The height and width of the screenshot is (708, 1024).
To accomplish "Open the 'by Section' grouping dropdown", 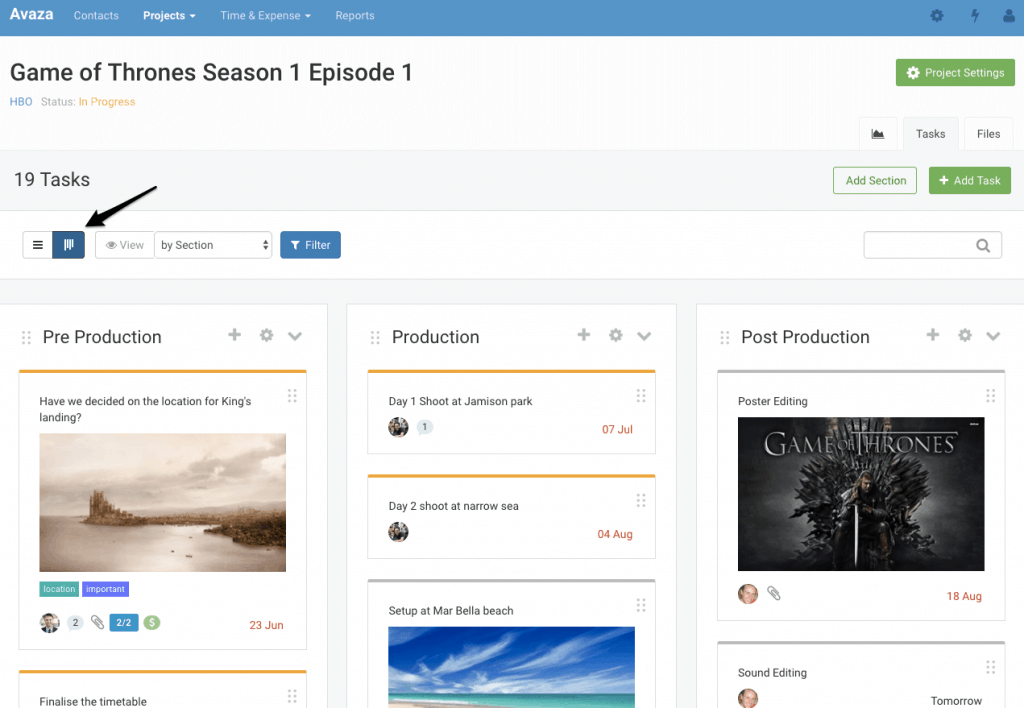I will point(214,245).
